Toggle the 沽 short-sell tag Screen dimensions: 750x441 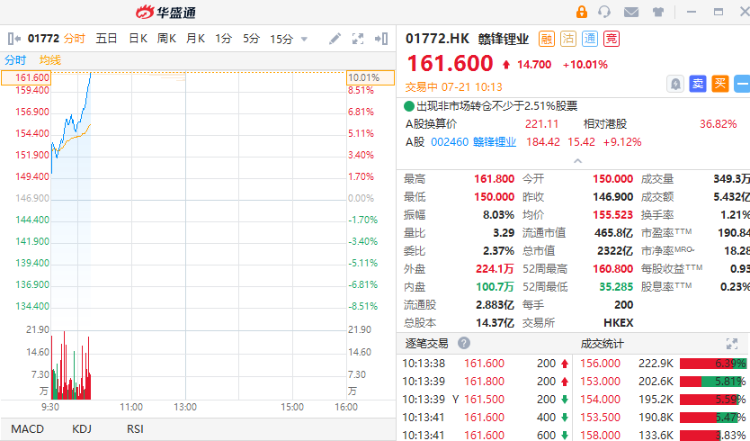pyautogui.click(x=566, y=39)
